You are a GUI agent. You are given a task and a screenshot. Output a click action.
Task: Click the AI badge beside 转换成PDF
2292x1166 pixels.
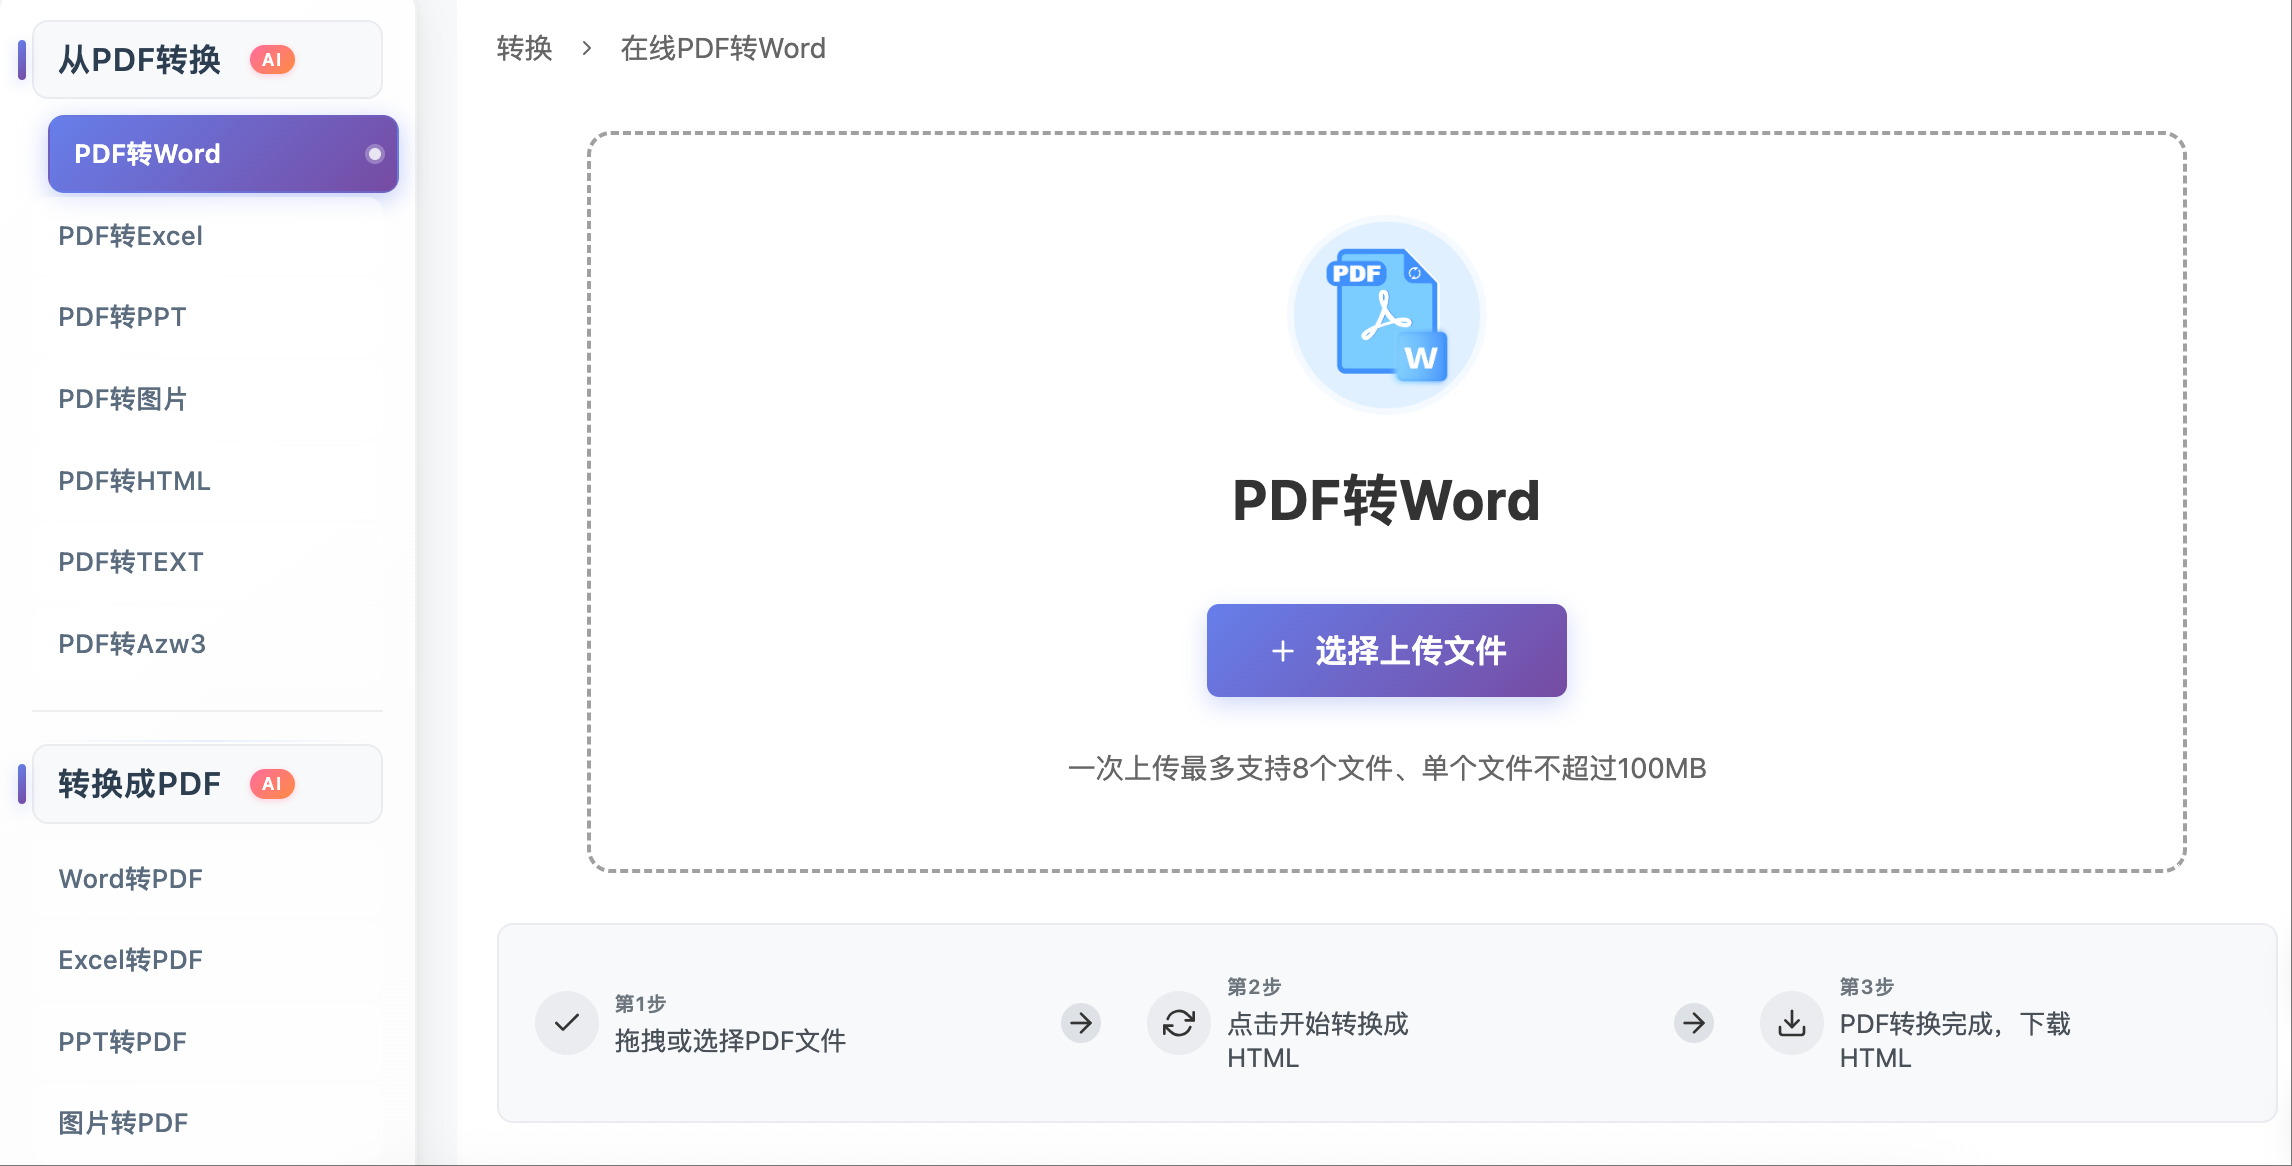(x=271, y=784)
